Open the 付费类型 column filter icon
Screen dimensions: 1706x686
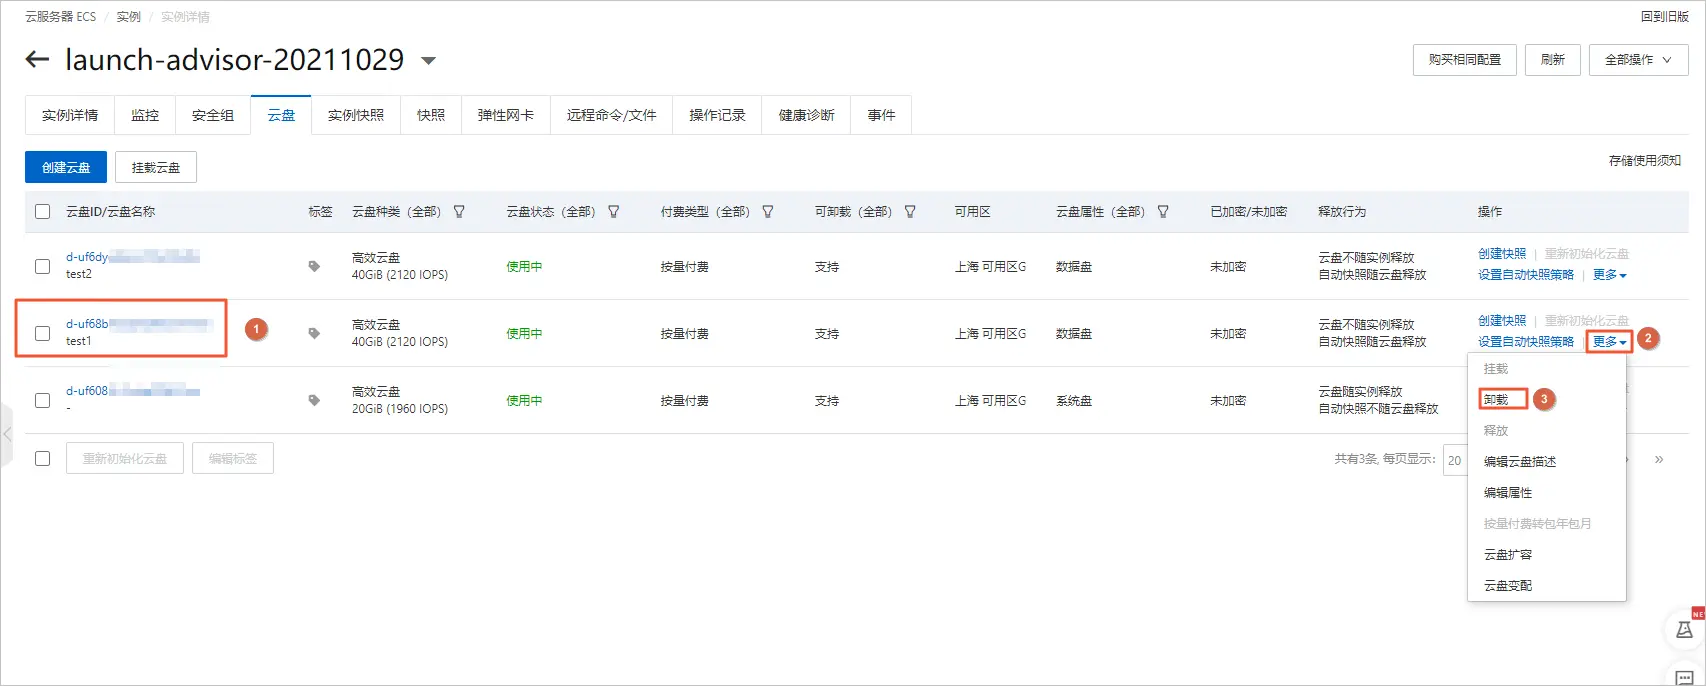point(768,212)
